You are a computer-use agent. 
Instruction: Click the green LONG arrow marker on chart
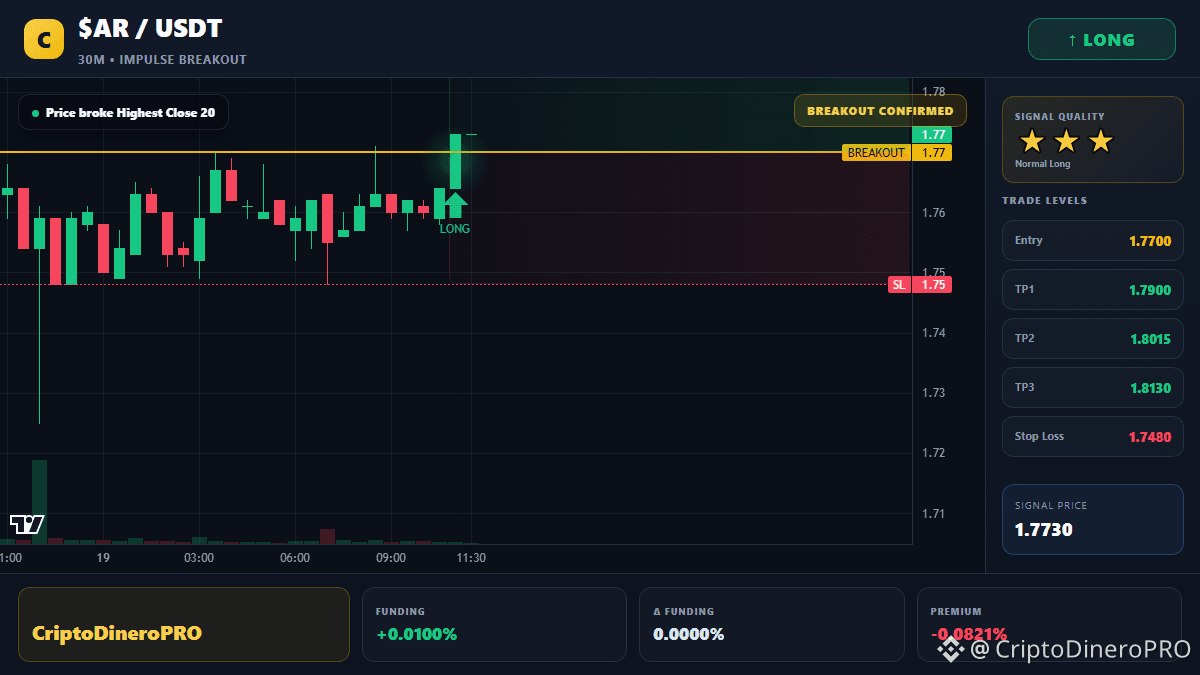click(455, 205)
